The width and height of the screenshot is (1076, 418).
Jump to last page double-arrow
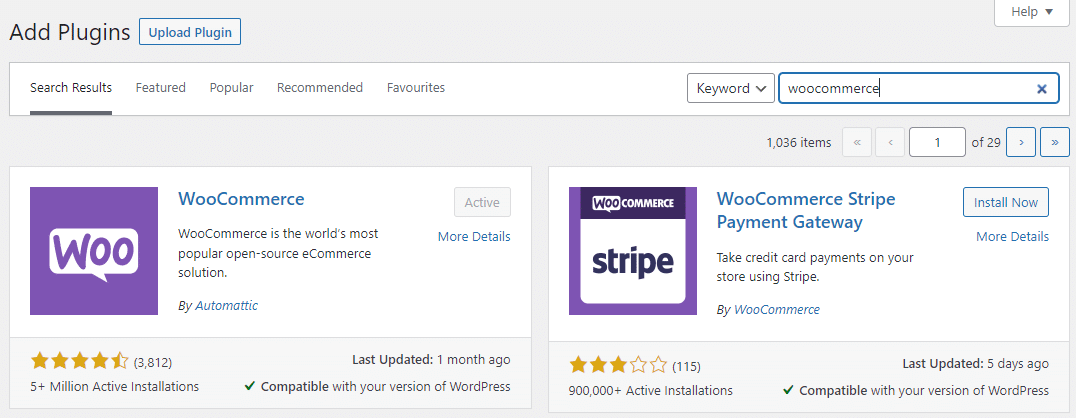[x=1055, y=143]
